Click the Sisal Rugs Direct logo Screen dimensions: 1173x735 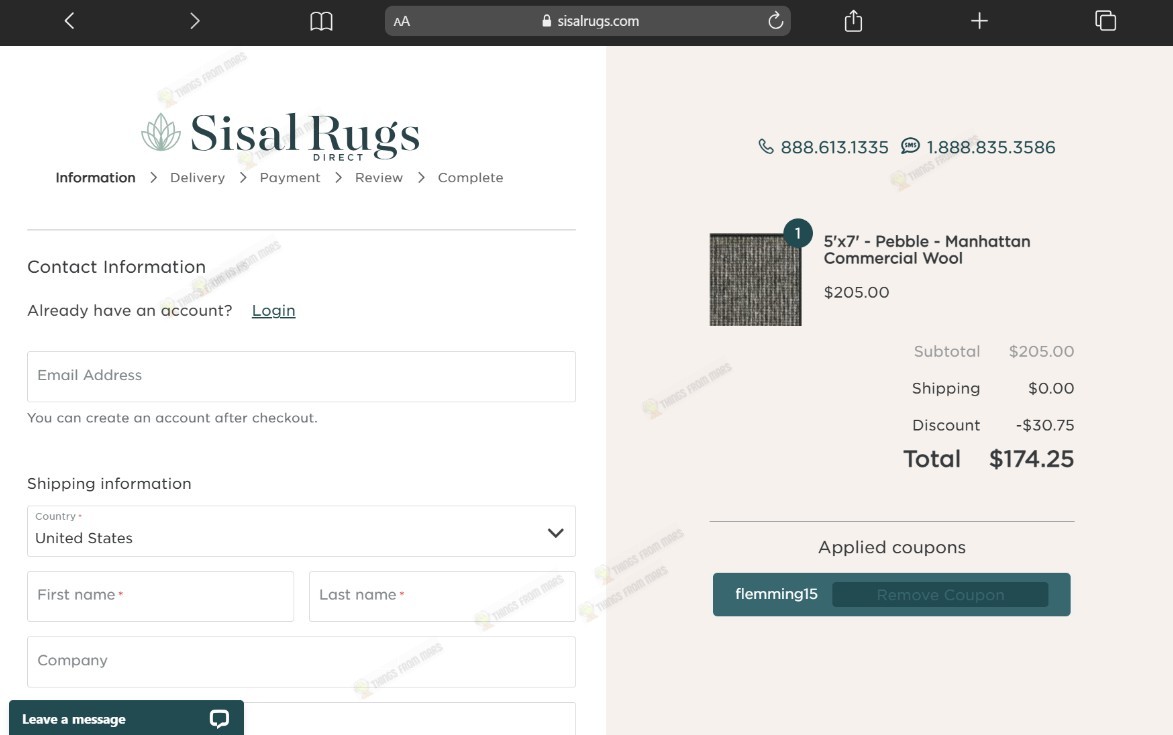tap(281, 136)
